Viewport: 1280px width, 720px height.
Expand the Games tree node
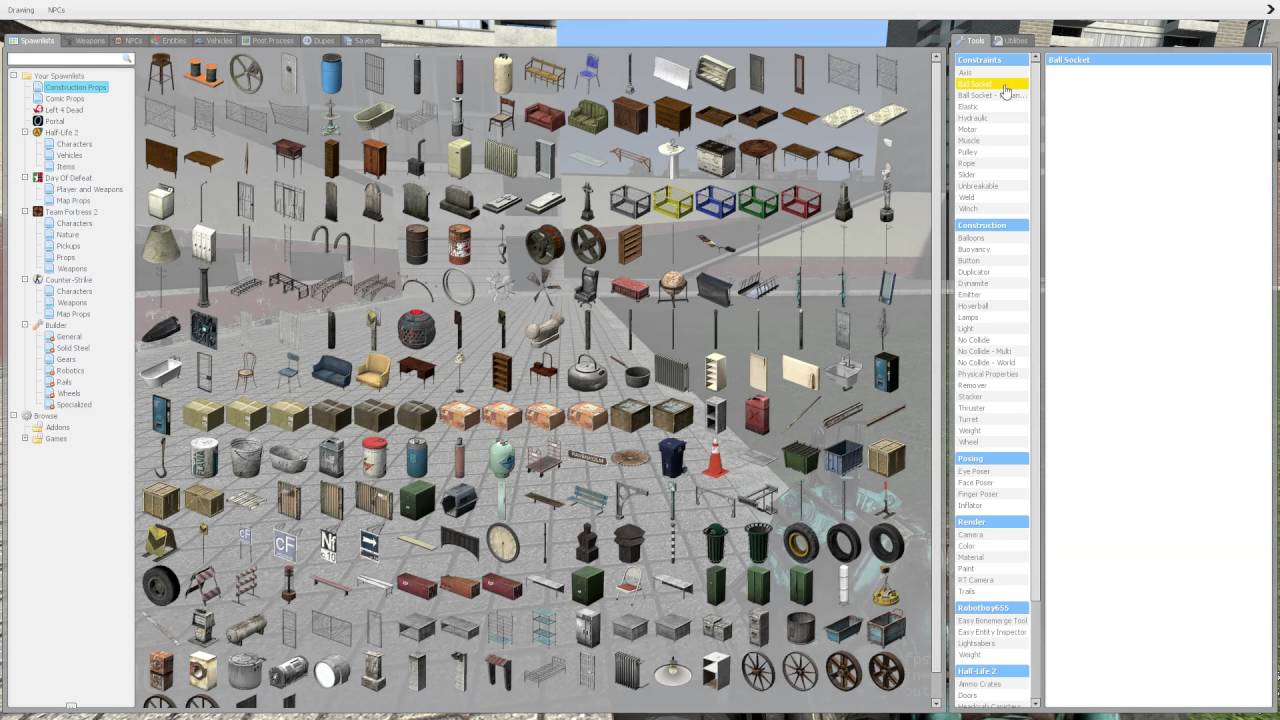(x=25, y=438)
